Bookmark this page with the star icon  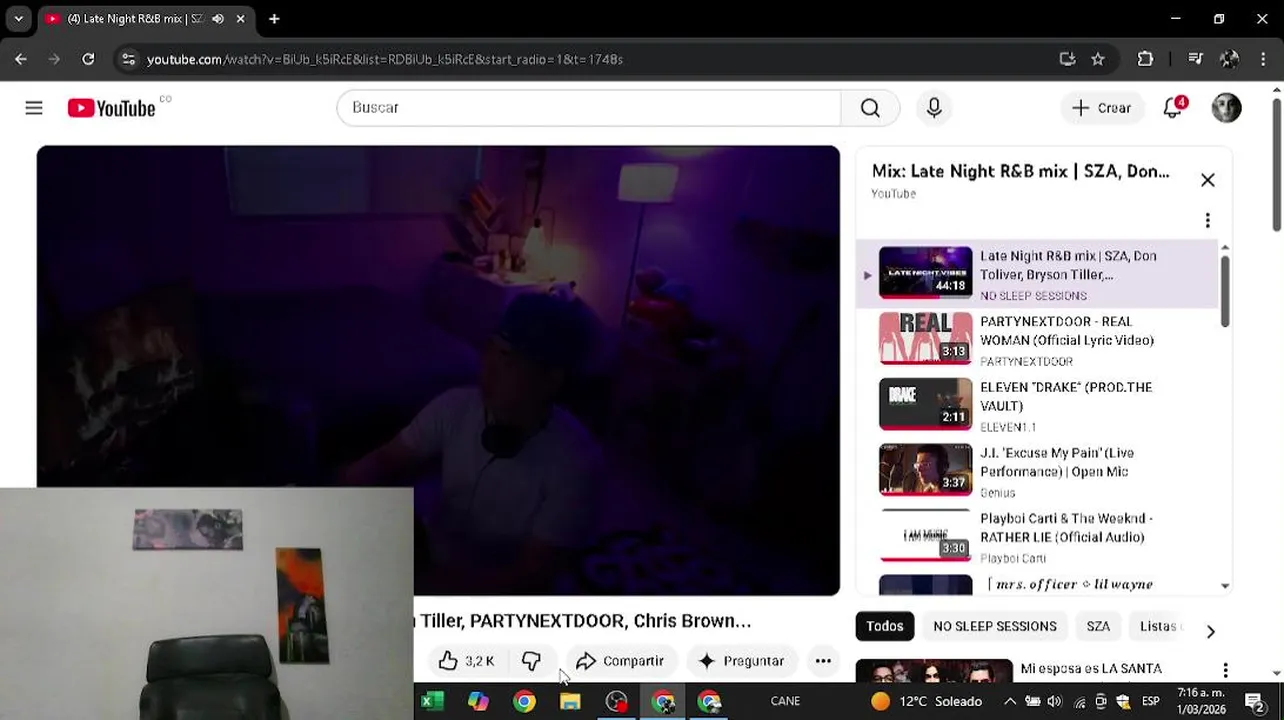pyautogui.click(x=1098, y=59)
